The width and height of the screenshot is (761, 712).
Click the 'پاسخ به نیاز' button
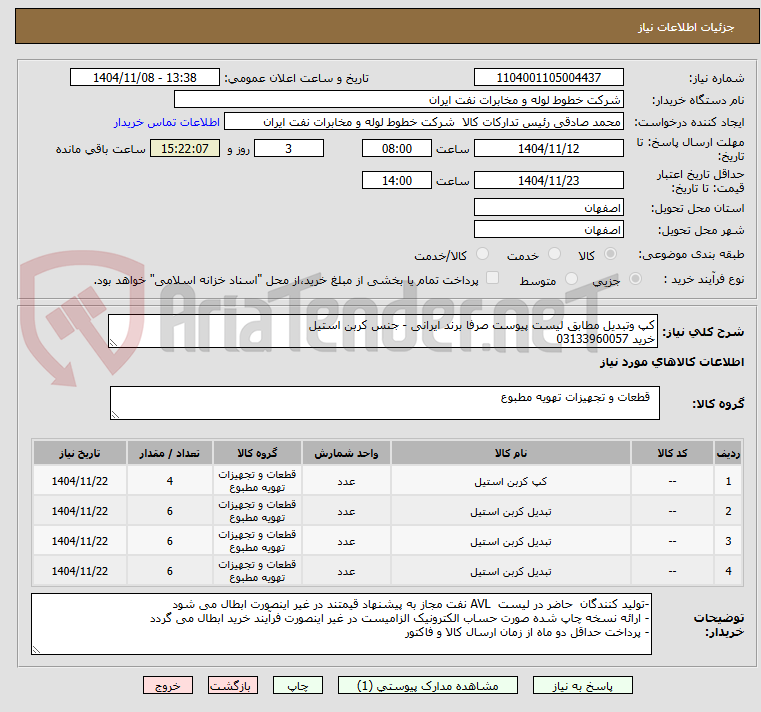(x=582, y=686)
